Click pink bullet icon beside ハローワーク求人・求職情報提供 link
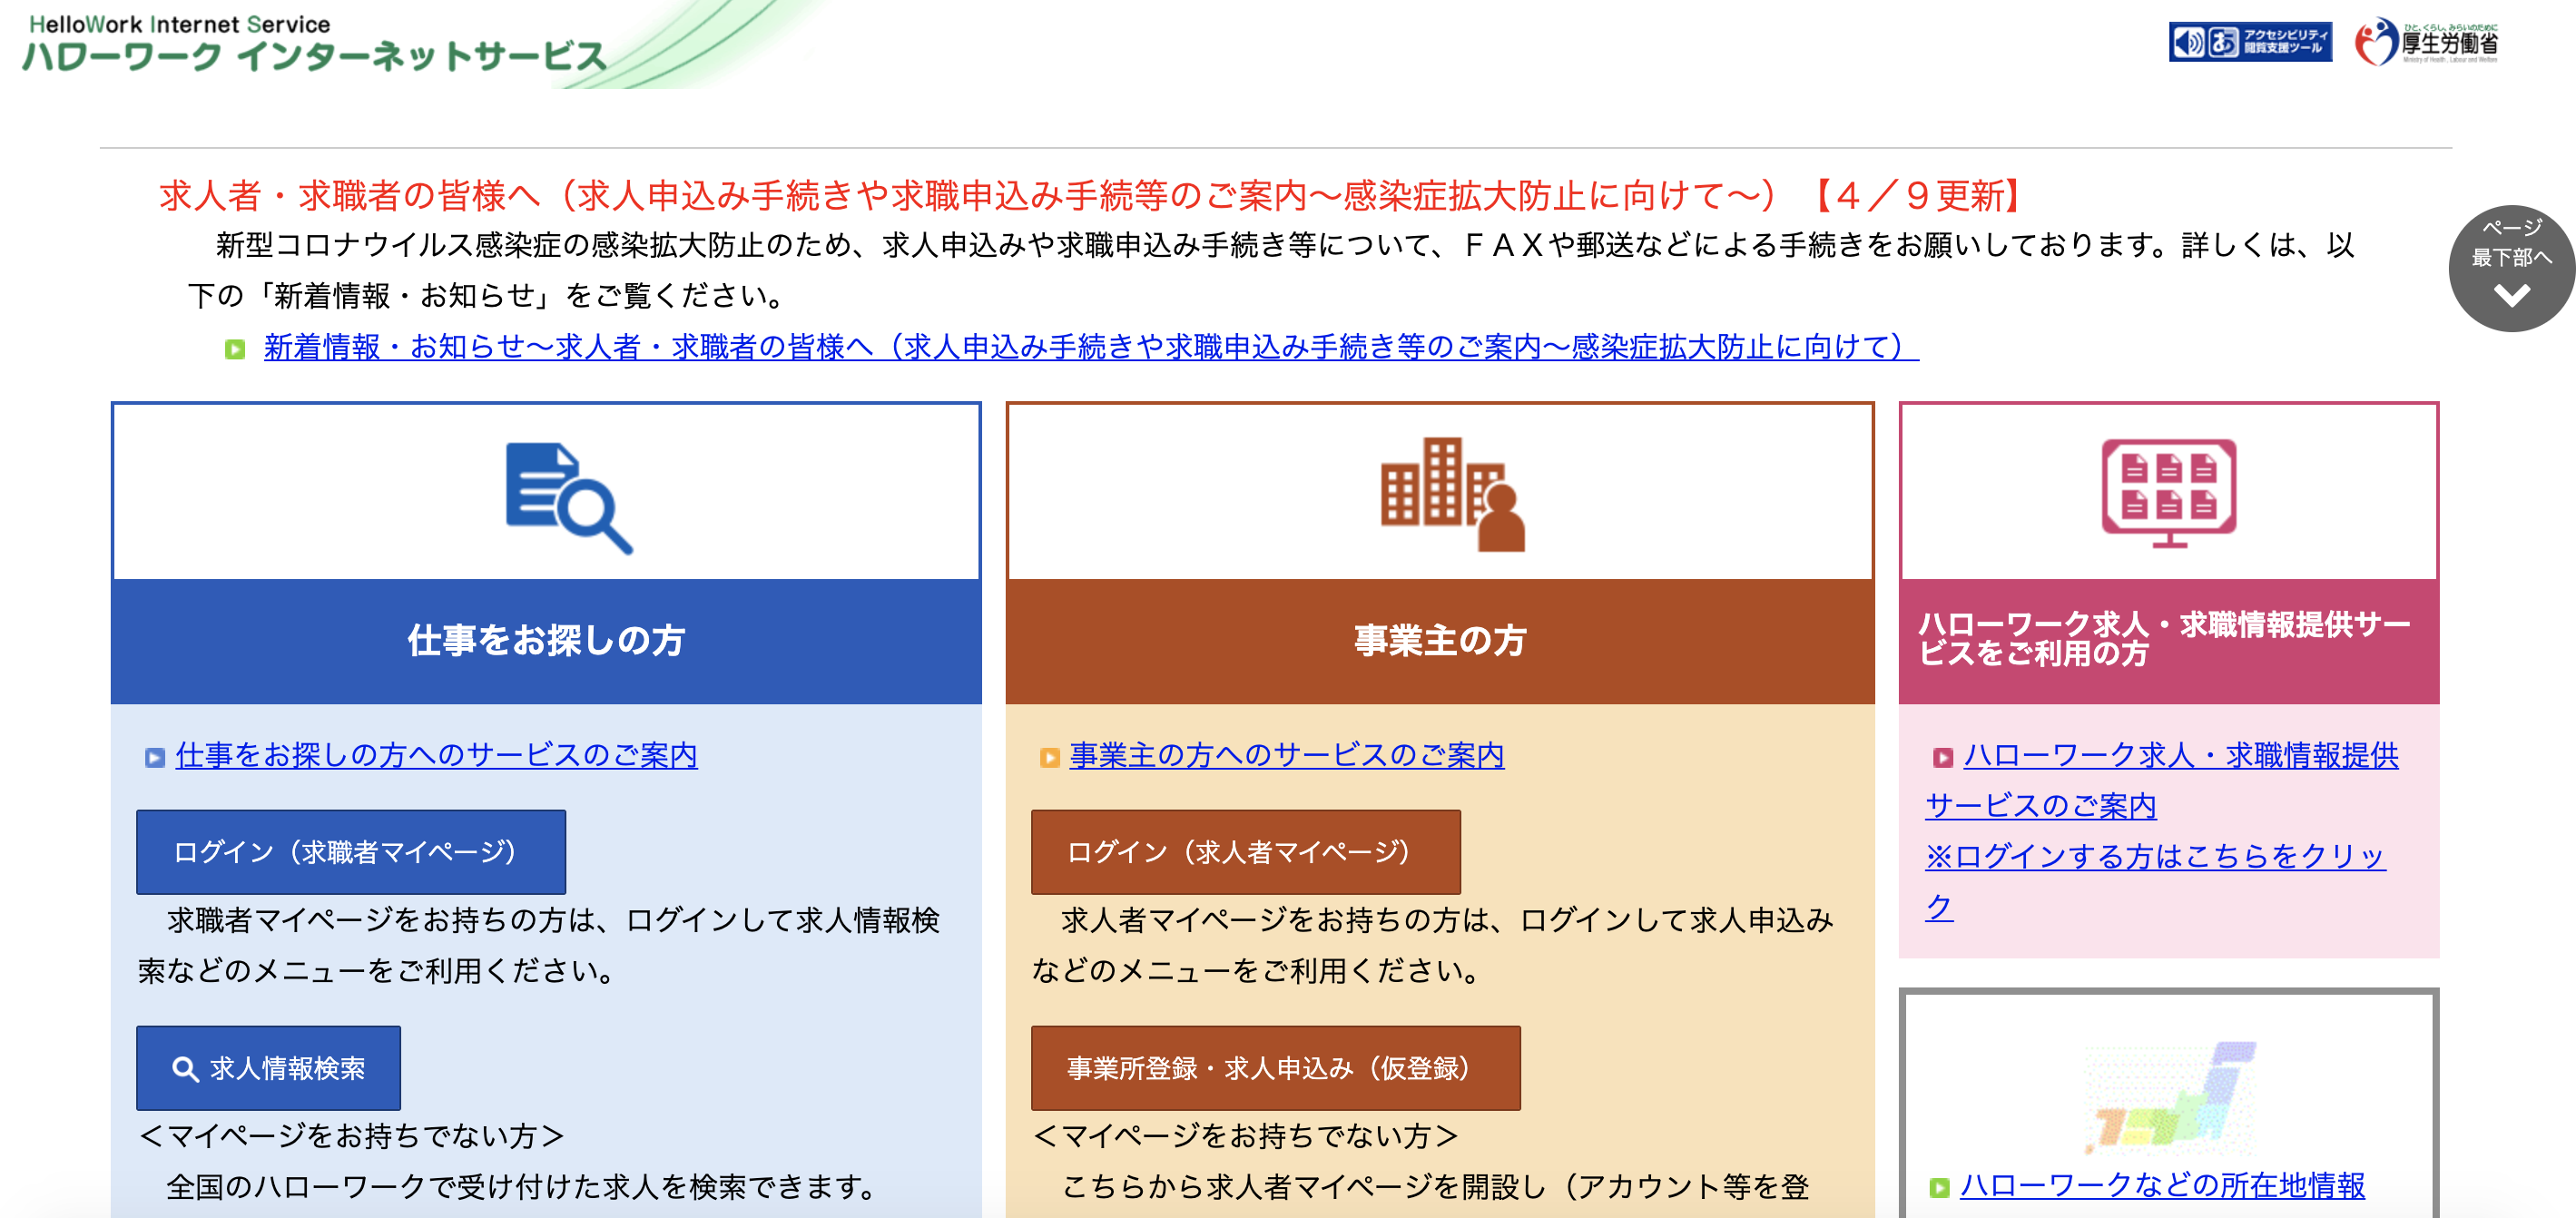The image size is (2576, 1218). [x=1942, y=757]
